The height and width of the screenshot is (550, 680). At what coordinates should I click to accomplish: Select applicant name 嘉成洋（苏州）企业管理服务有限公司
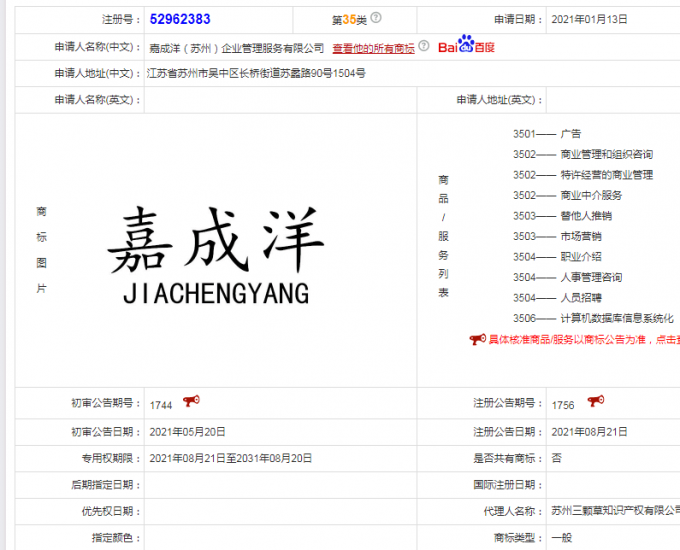[x=237, y=48]
